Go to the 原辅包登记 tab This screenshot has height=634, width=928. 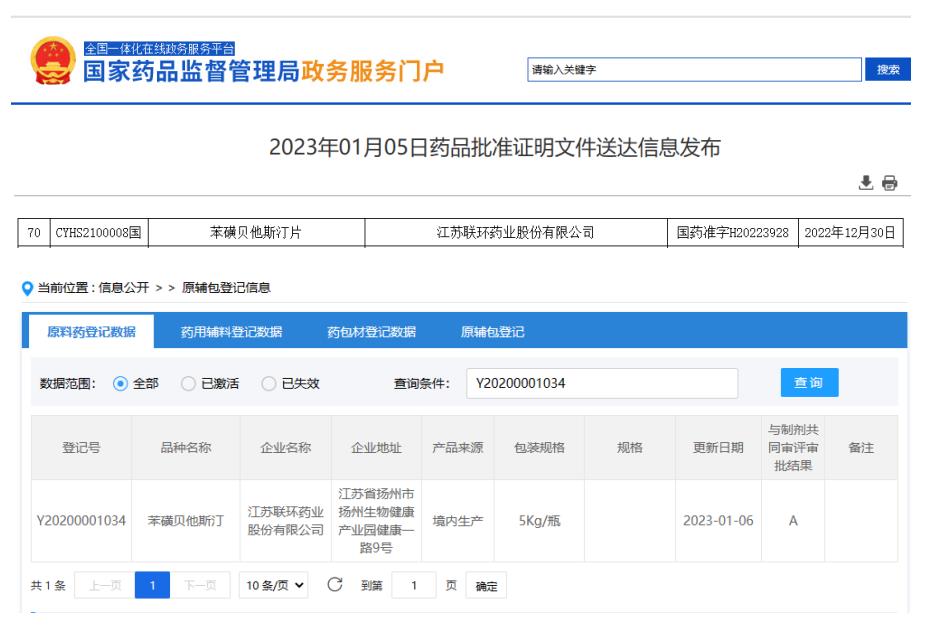tap(492, 333)
